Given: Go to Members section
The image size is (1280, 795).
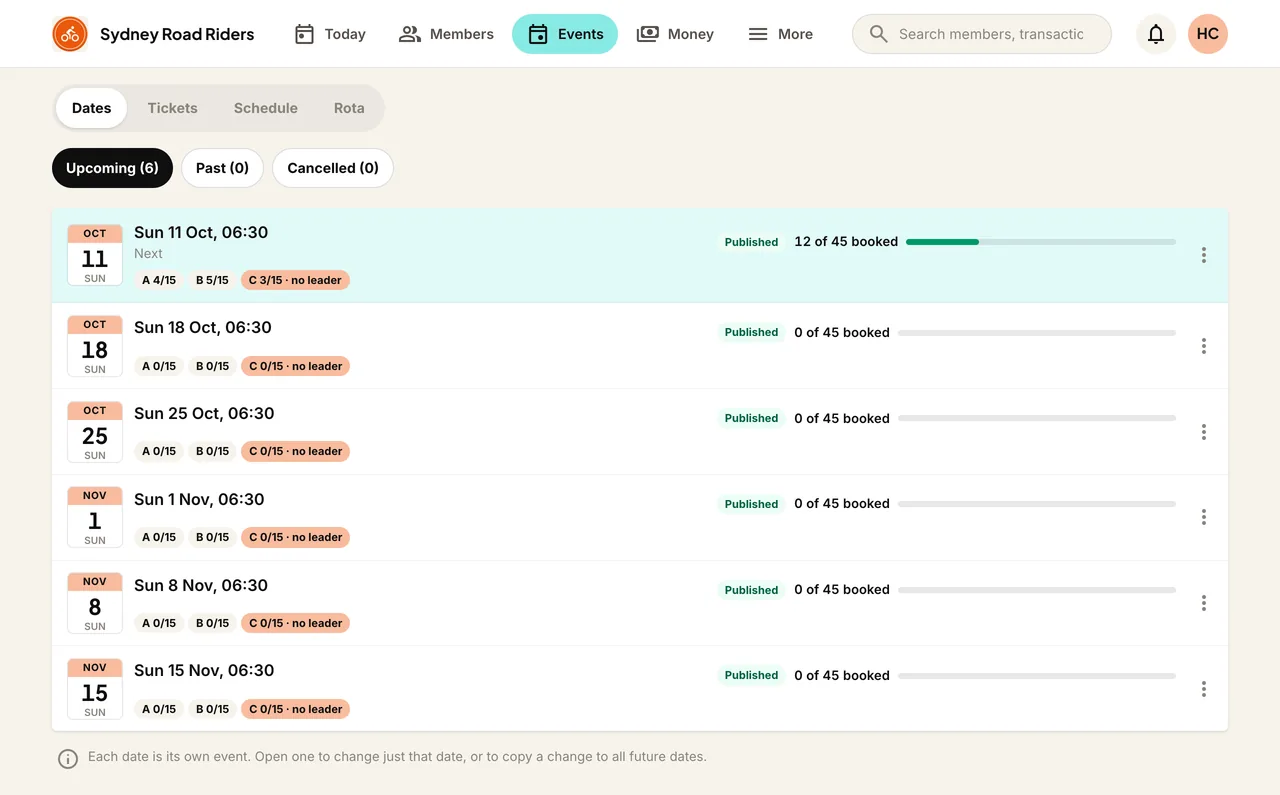Looking at the screenshot, I should pyautogui.click(x=446, y=34).
